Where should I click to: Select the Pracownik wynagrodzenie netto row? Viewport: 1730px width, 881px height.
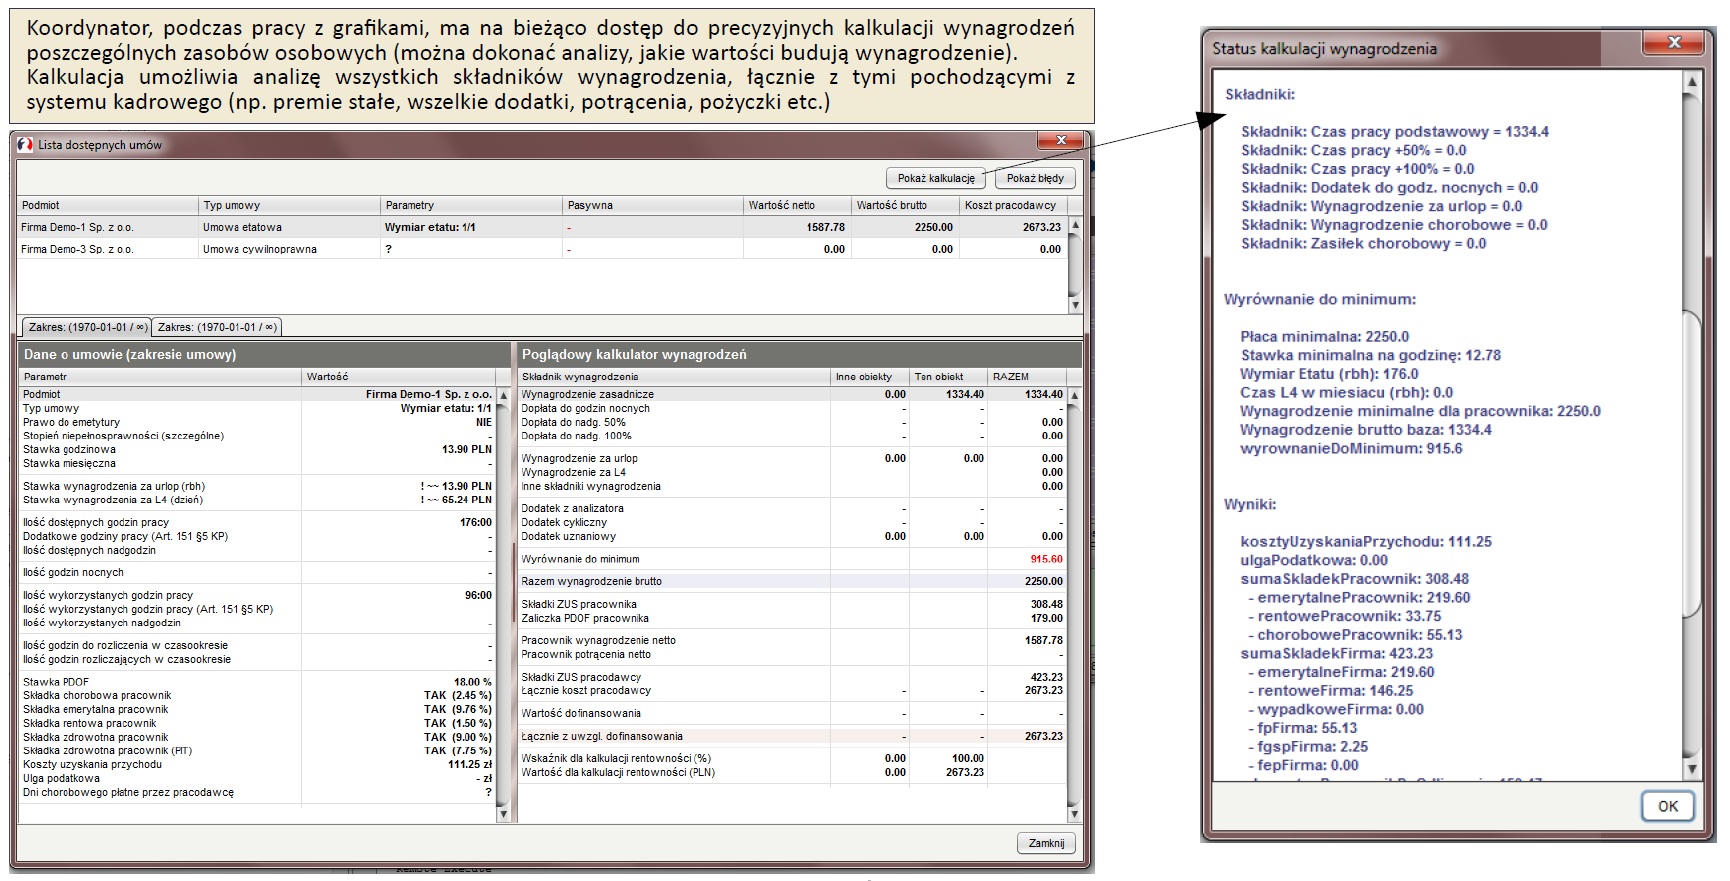tap(792, 640)
